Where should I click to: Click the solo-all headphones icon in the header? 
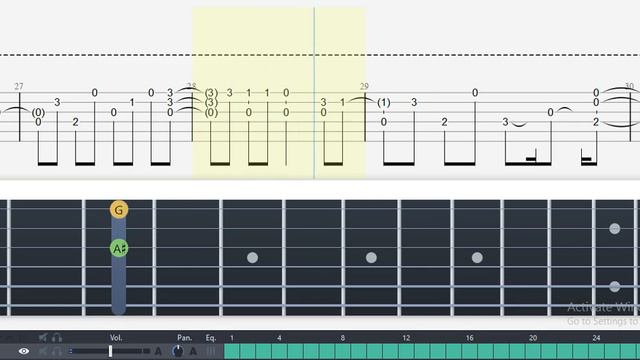tap(57, 337)
